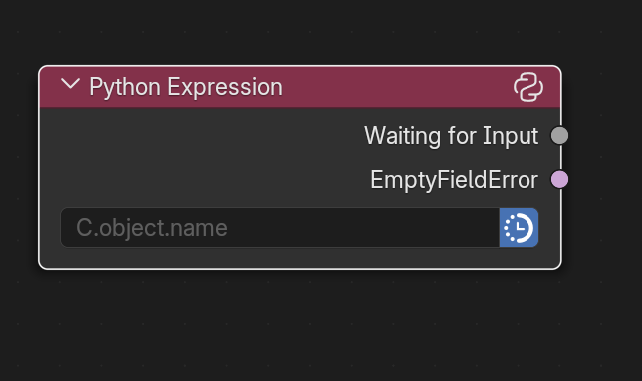
Task: Click empty dark body area of node
Action: 197,158
